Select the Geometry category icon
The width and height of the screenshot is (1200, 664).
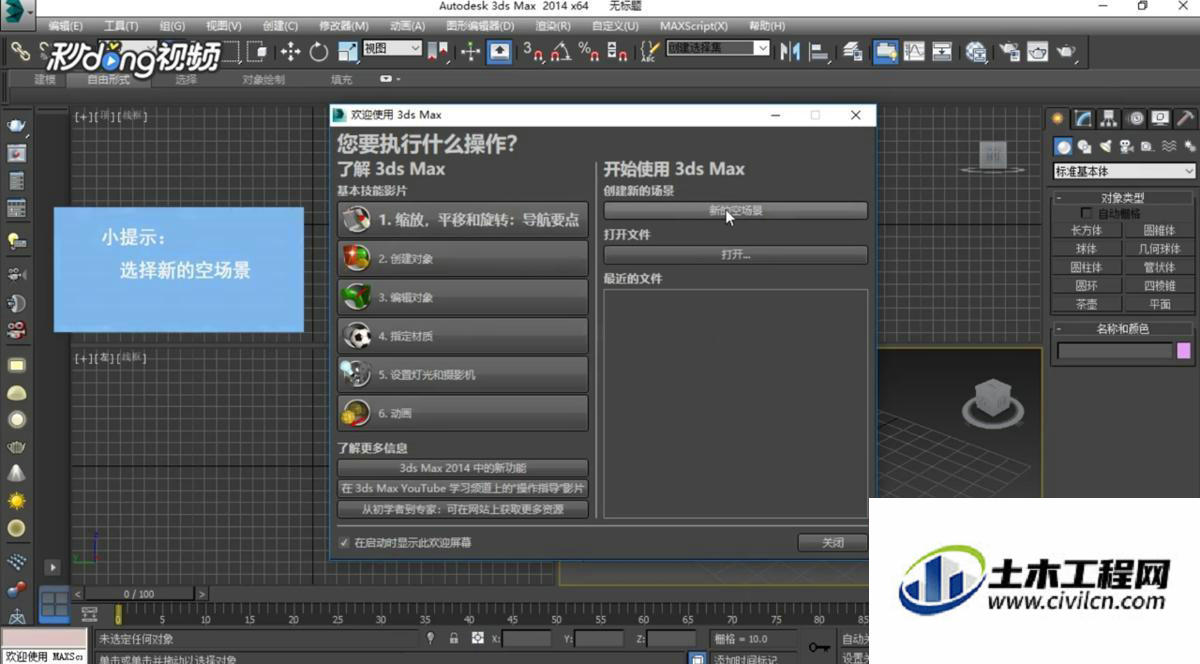coord(1064,146)
